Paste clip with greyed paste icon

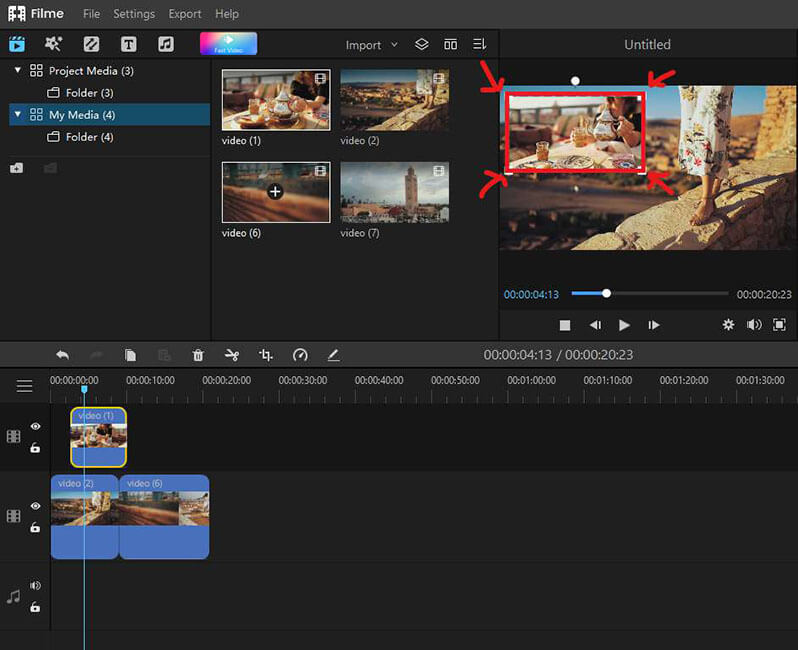[x=164, y=355]
